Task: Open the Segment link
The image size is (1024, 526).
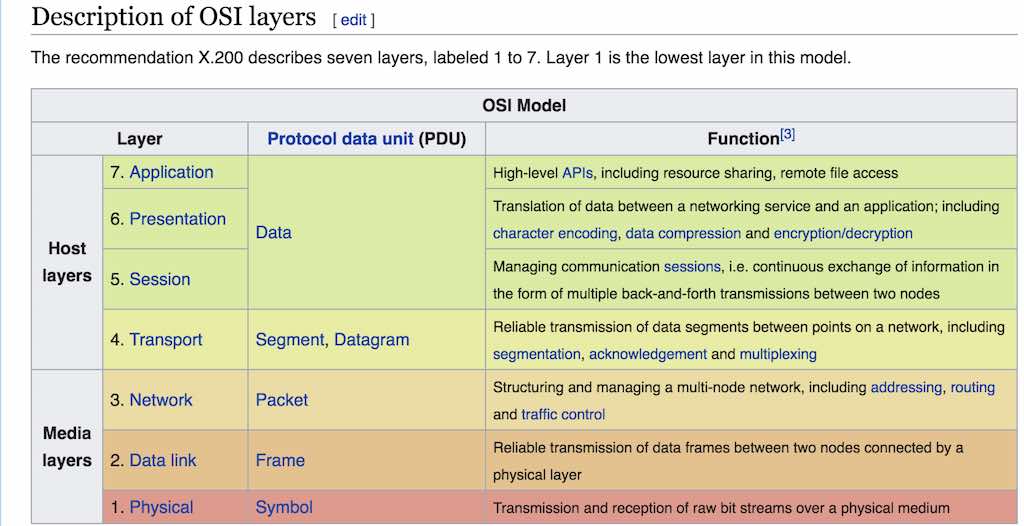Action: pyautogui.click(x=290, y=340)
